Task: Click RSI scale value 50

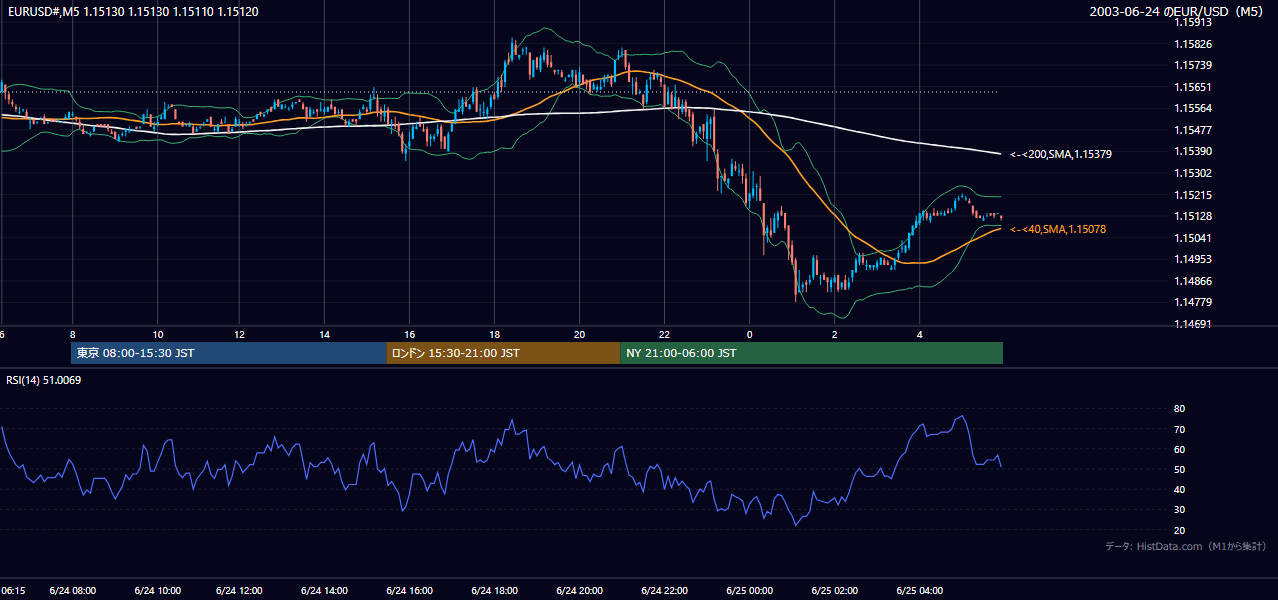Action: pyautogui.click(x=1179, y=470)
